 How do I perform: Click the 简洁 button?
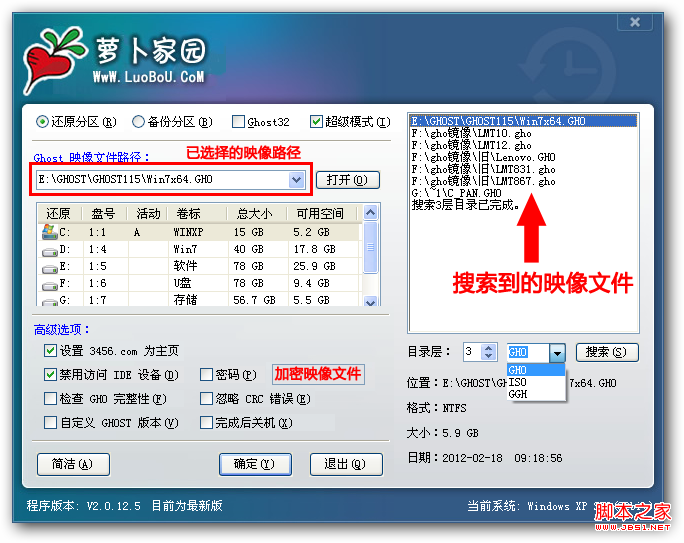[73, 464]
